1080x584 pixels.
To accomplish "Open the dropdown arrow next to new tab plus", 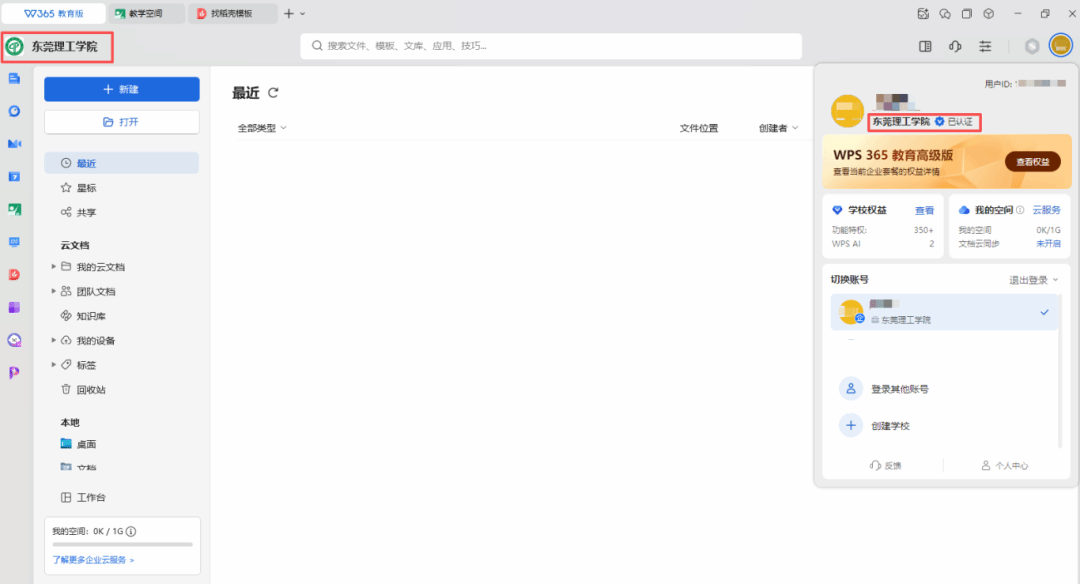I will tap(302, 14).
